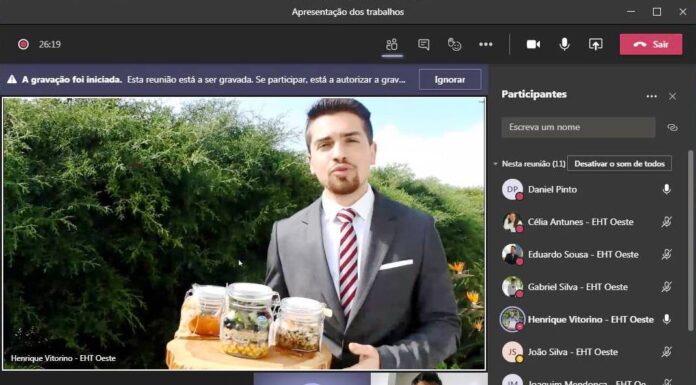The height and width of the screenshot is (385, 696).
Task: Click Henrique Vitorino's avatar in list
Action: click(512, 319)
